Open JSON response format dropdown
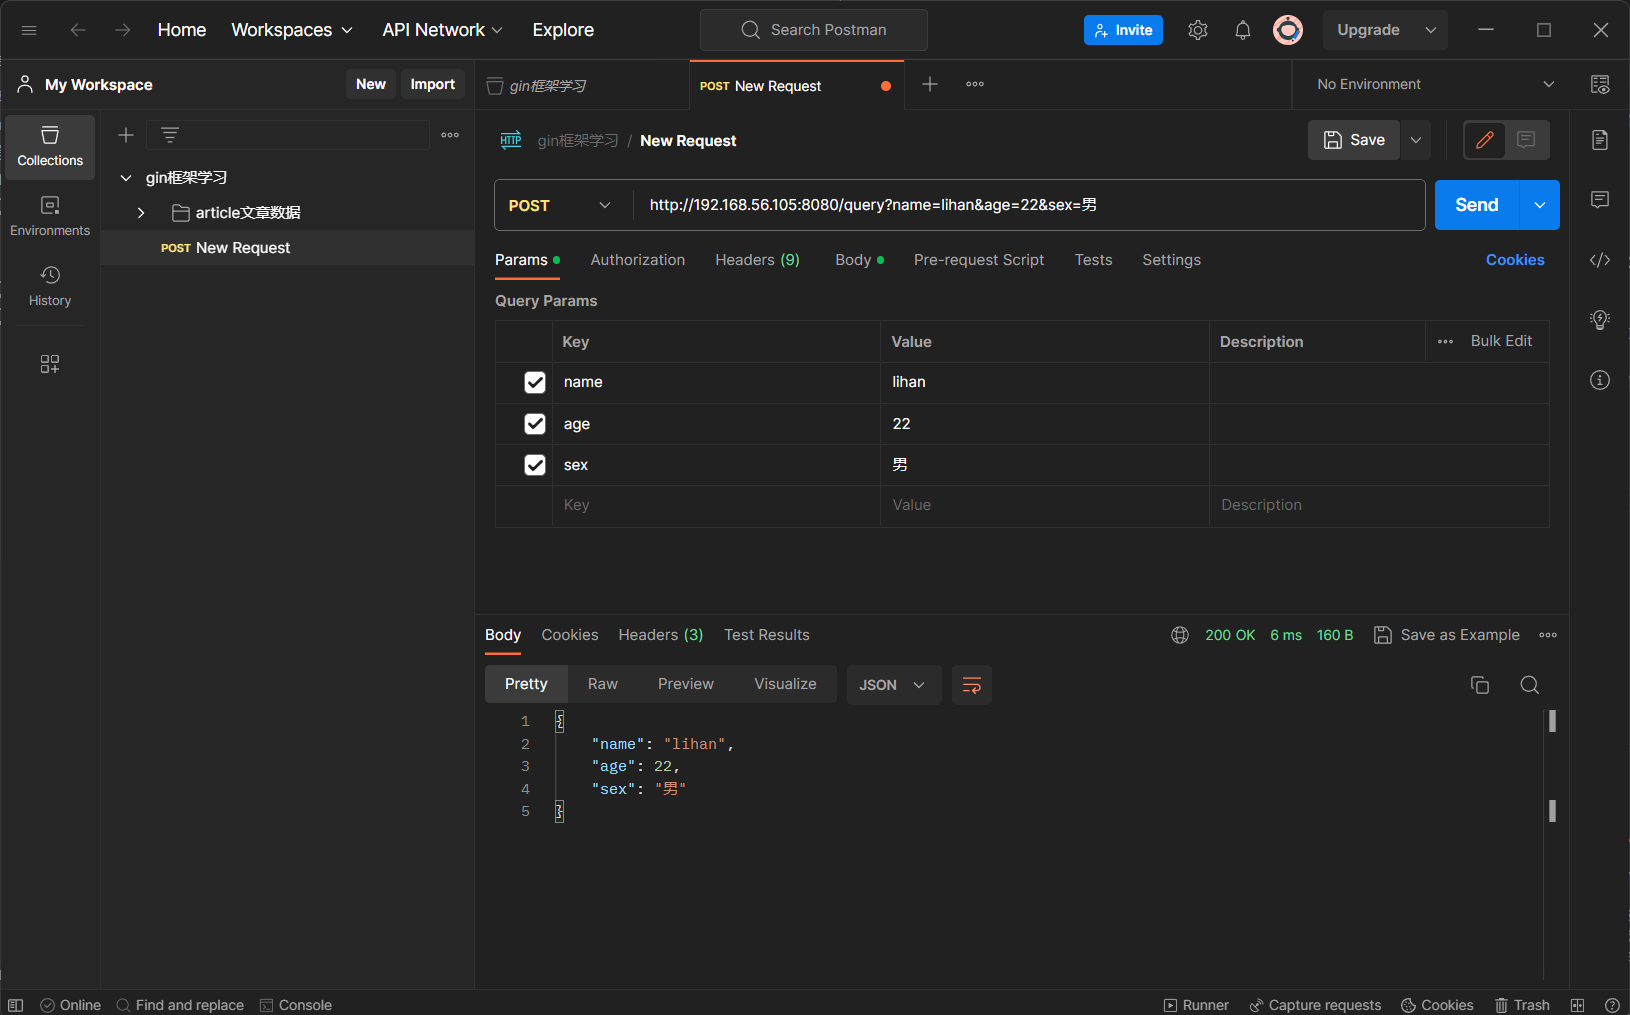 coord(894,685)
